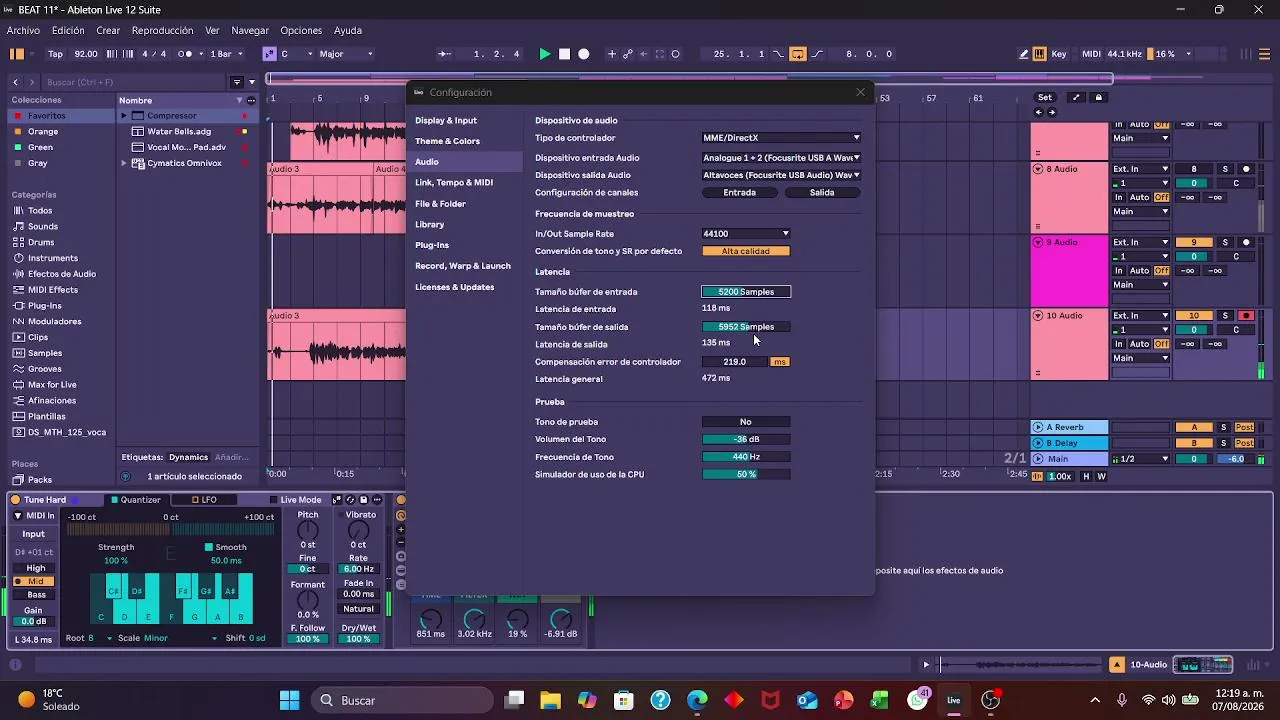Screen dimensions: 1280x720
Task: Click the Tap tempo button
Action: (x=55, y=54)
